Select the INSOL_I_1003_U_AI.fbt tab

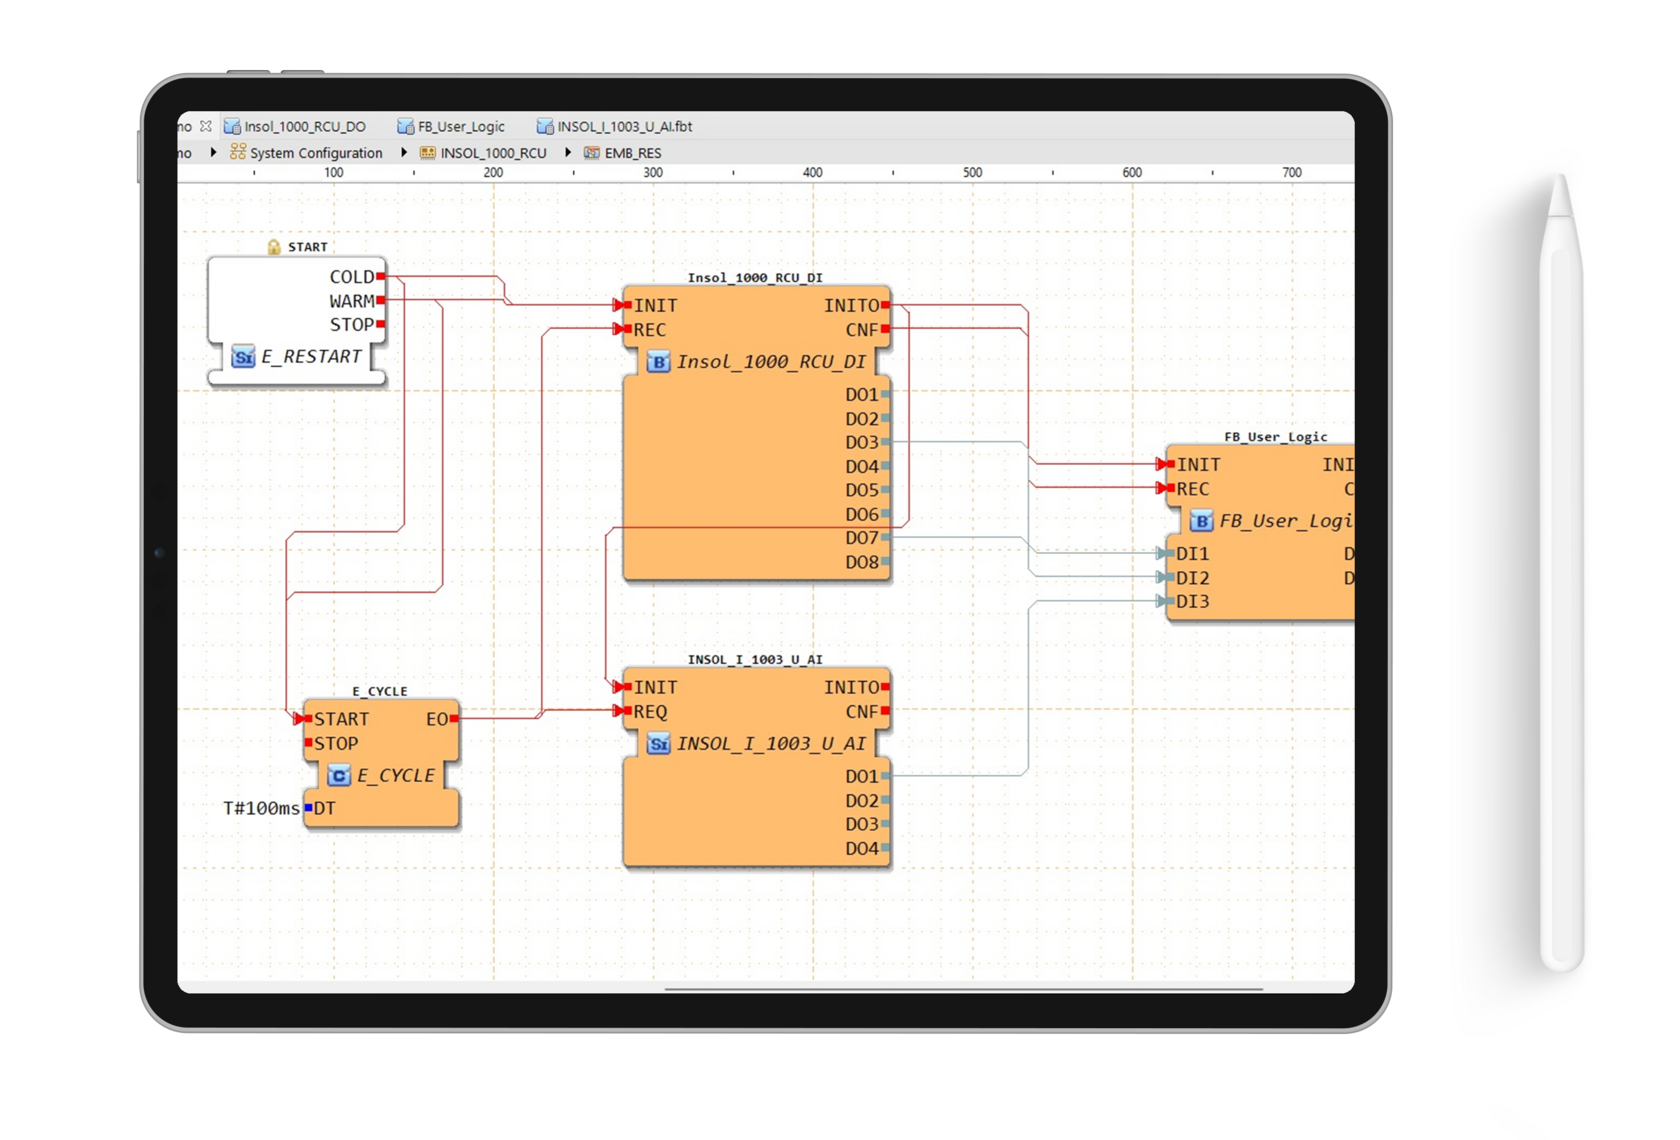(x=614, y=127)
